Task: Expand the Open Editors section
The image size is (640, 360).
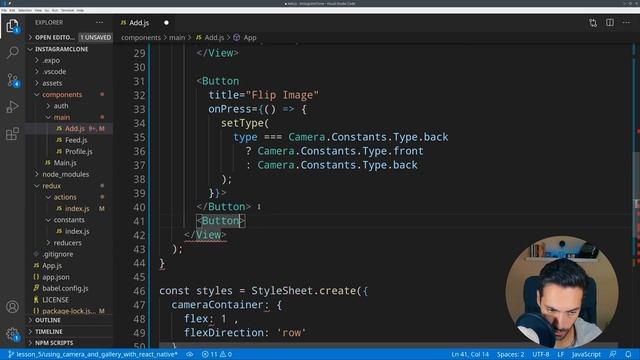Action: pyautogui.click(x=70, y=37)
